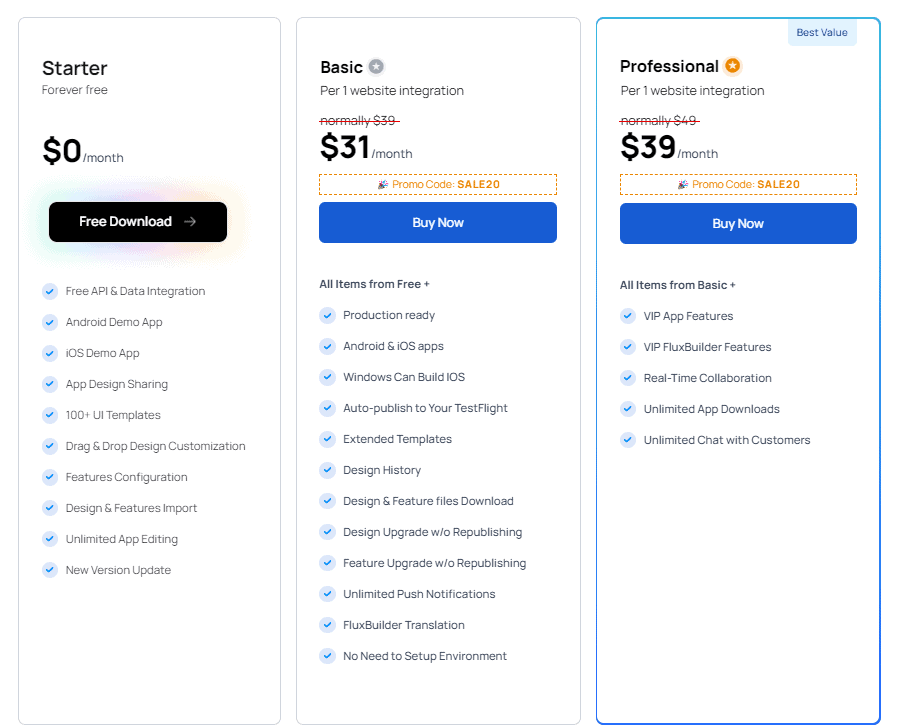Click the "Best Value" badge
909x727 pixels.
tap(822, 32)
